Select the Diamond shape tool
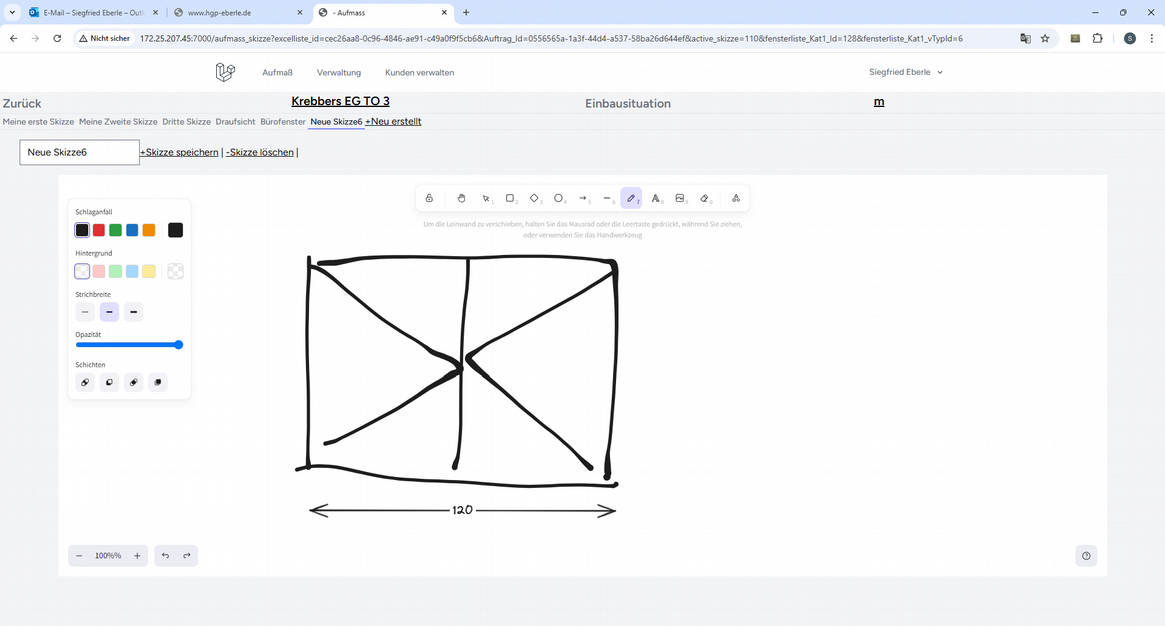This screenshot has width=1165, height=626. coord(534,198)
